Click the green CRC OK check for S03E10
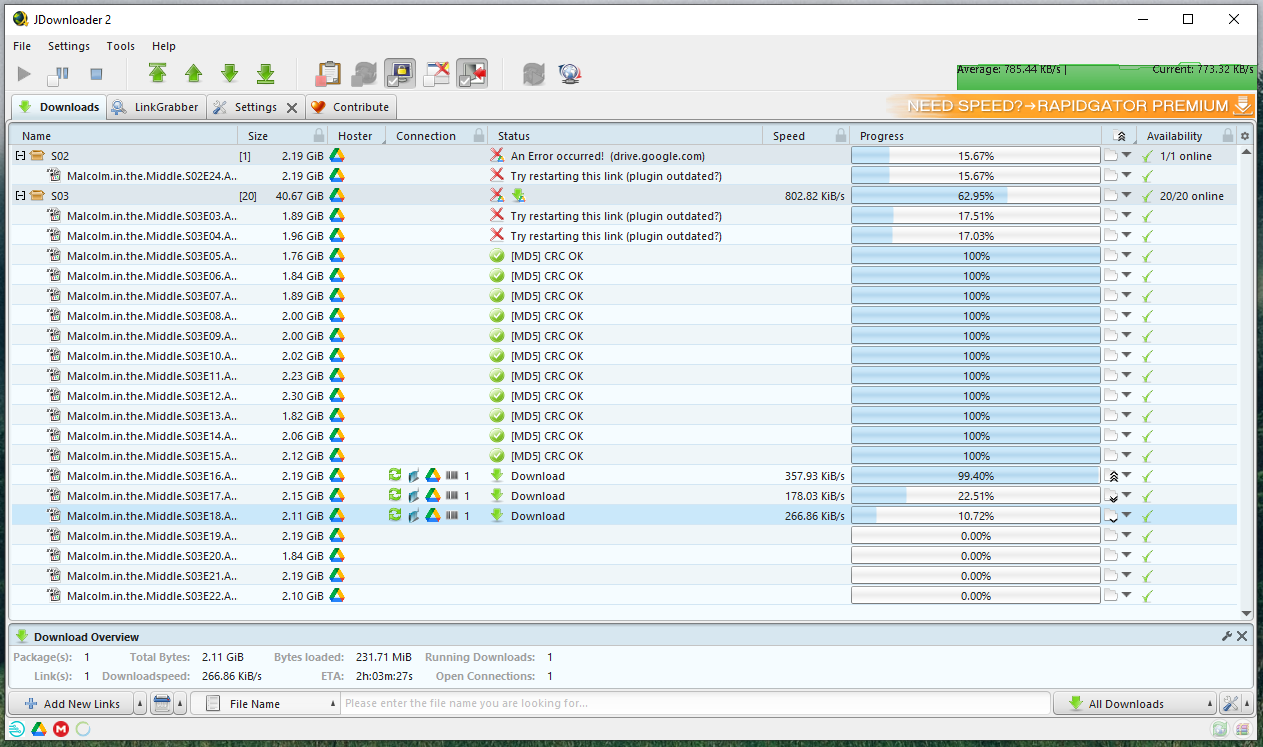Screen dimensions: 1263x747 [497, 356]
